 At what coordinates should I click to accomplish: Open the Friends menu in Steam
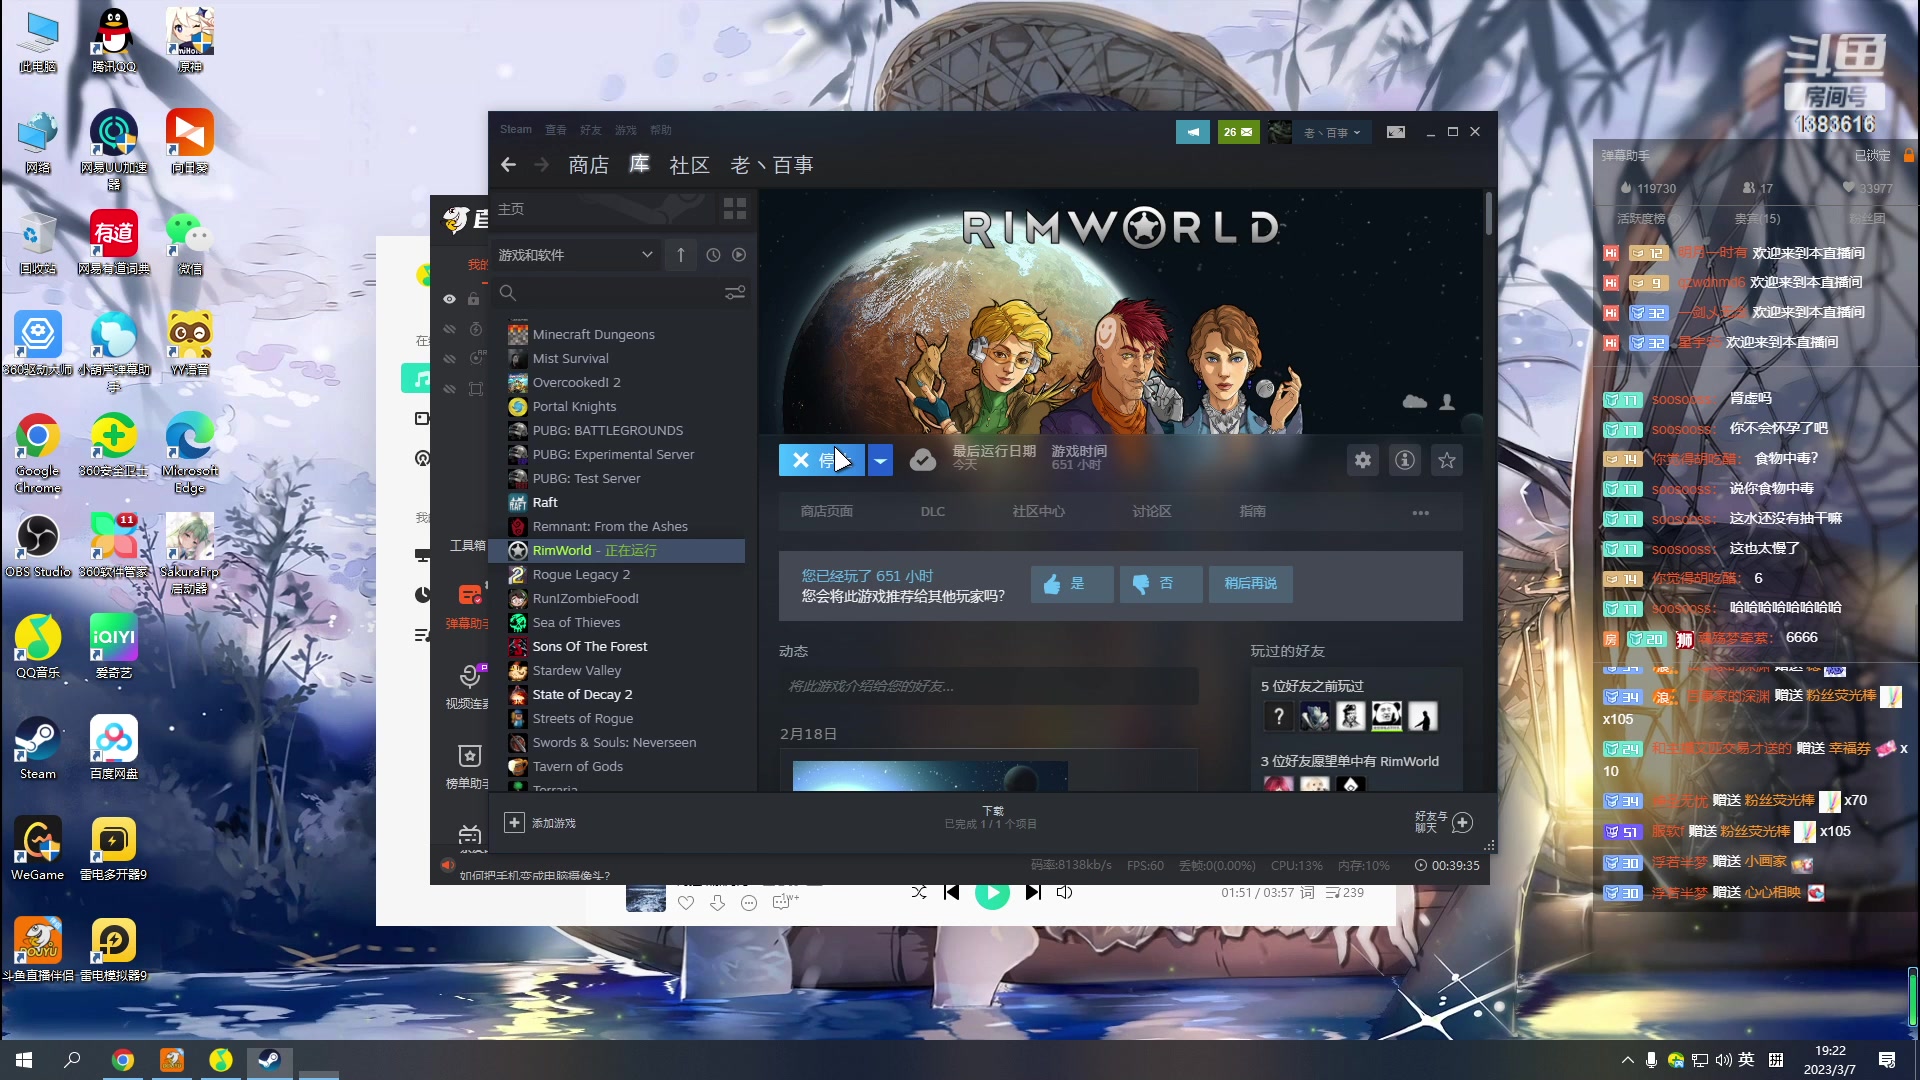(x=591, y=130)
